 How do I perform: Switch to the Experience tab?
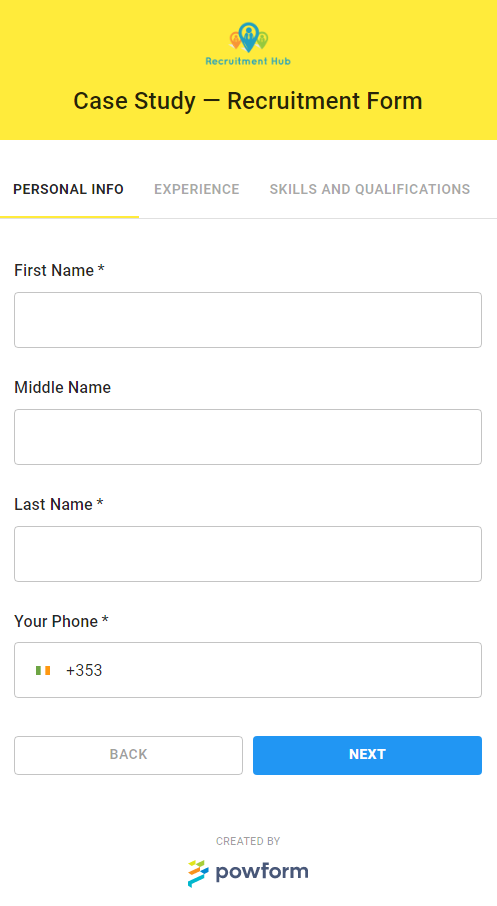click(196, 189)
